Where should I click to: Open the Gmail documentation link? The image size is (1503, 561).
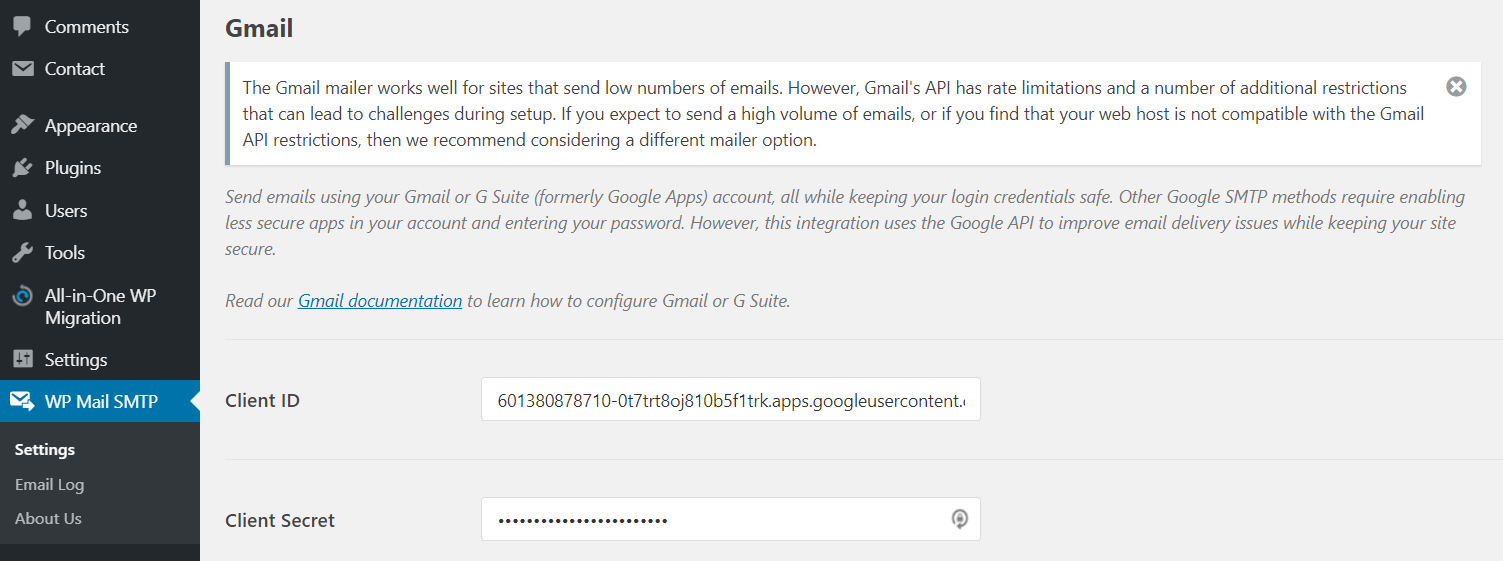[x=380, y=300]
